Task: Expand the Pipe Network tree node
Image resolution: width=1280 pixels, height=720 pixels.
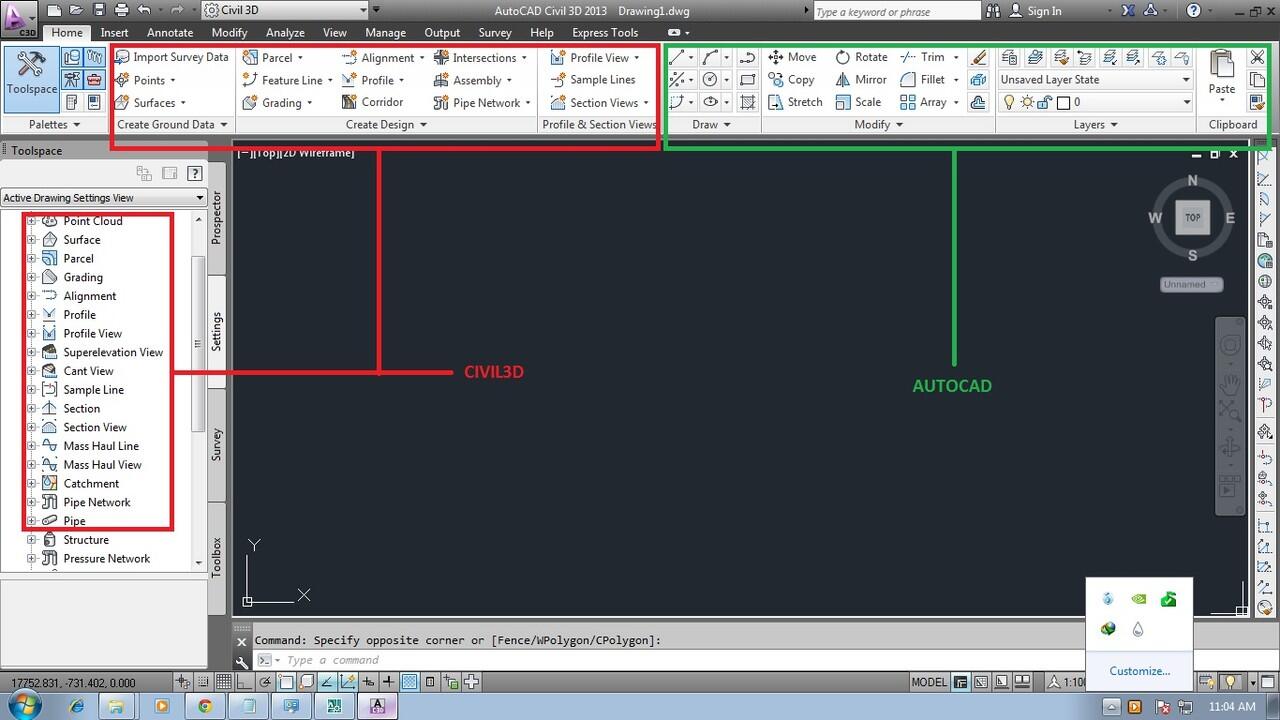Action: coord(31,502)
